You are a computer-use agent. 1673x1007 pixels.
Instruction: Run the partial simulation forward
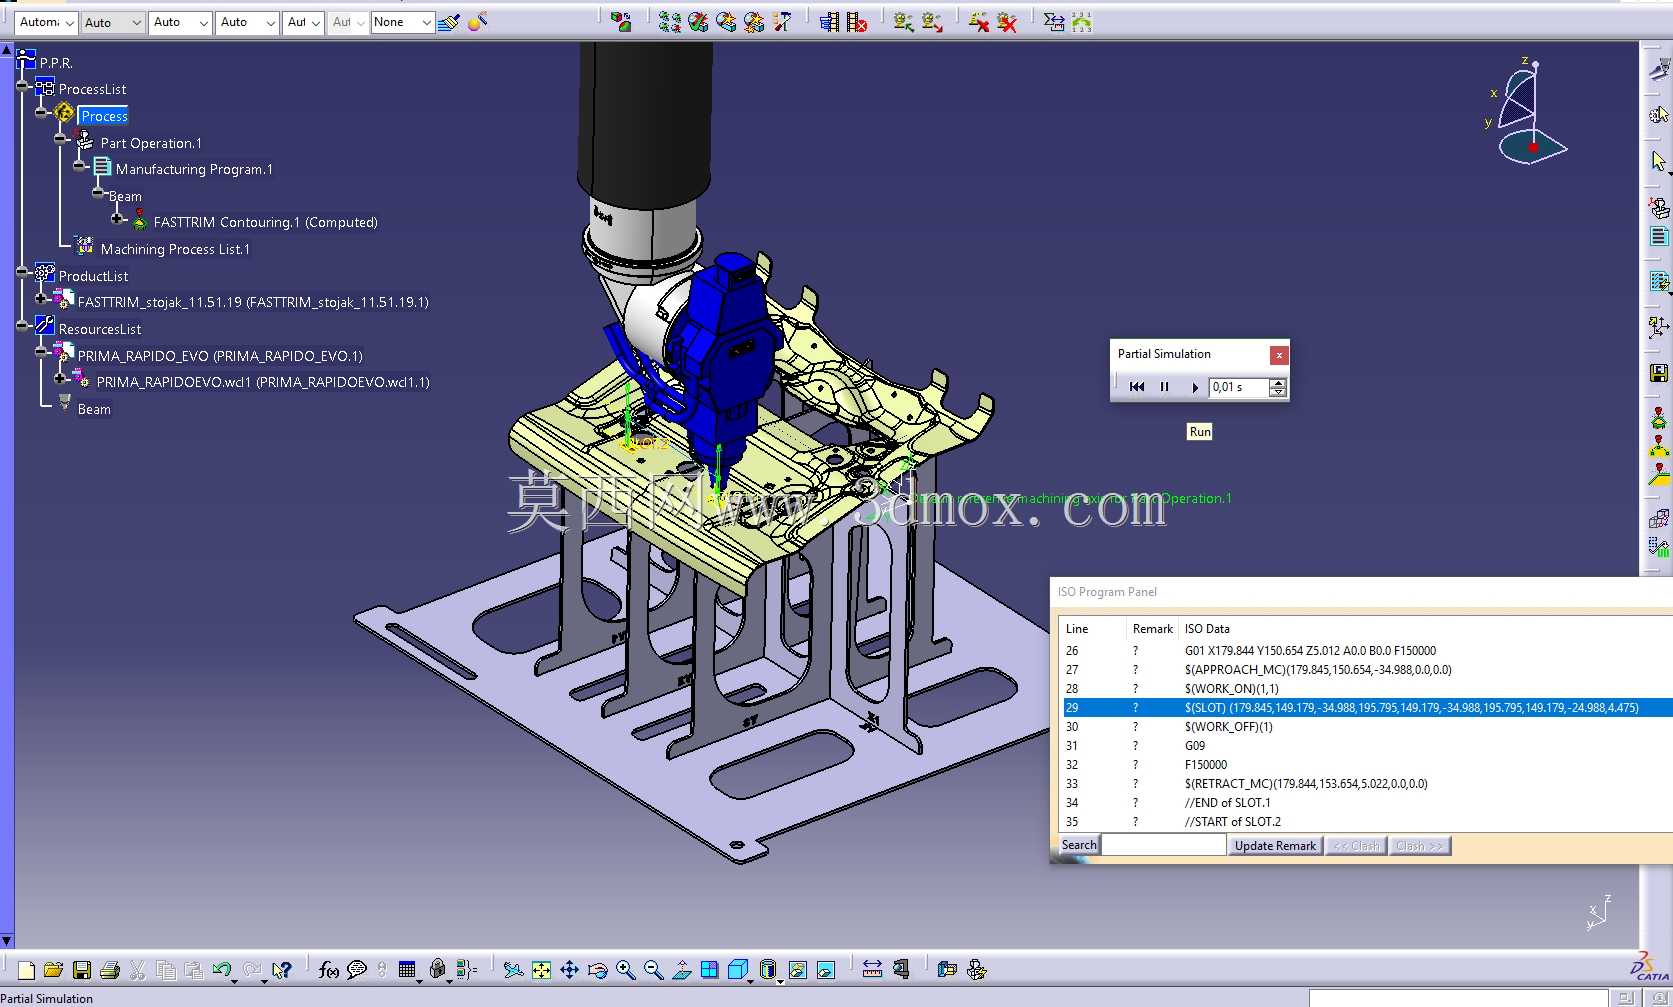[x=1194, y=387]
